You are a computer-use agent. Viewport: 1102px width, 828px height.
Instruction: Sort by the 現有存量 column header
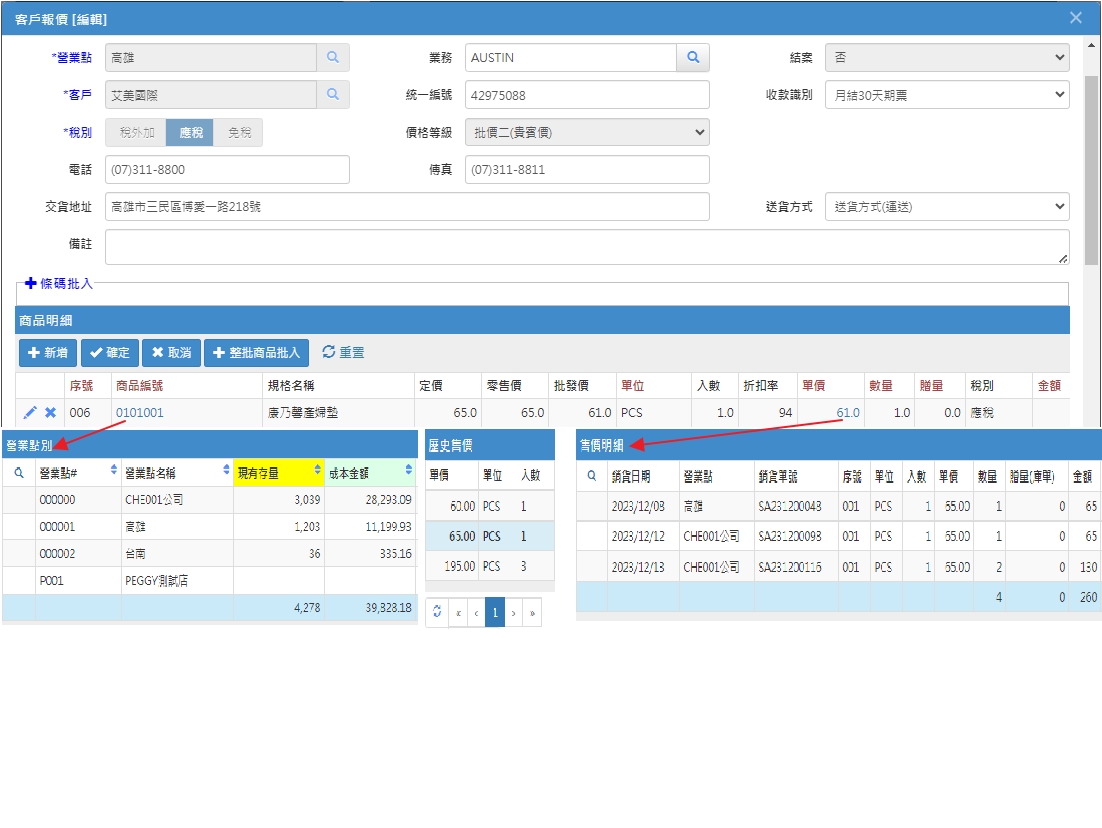tap(278, 472)
